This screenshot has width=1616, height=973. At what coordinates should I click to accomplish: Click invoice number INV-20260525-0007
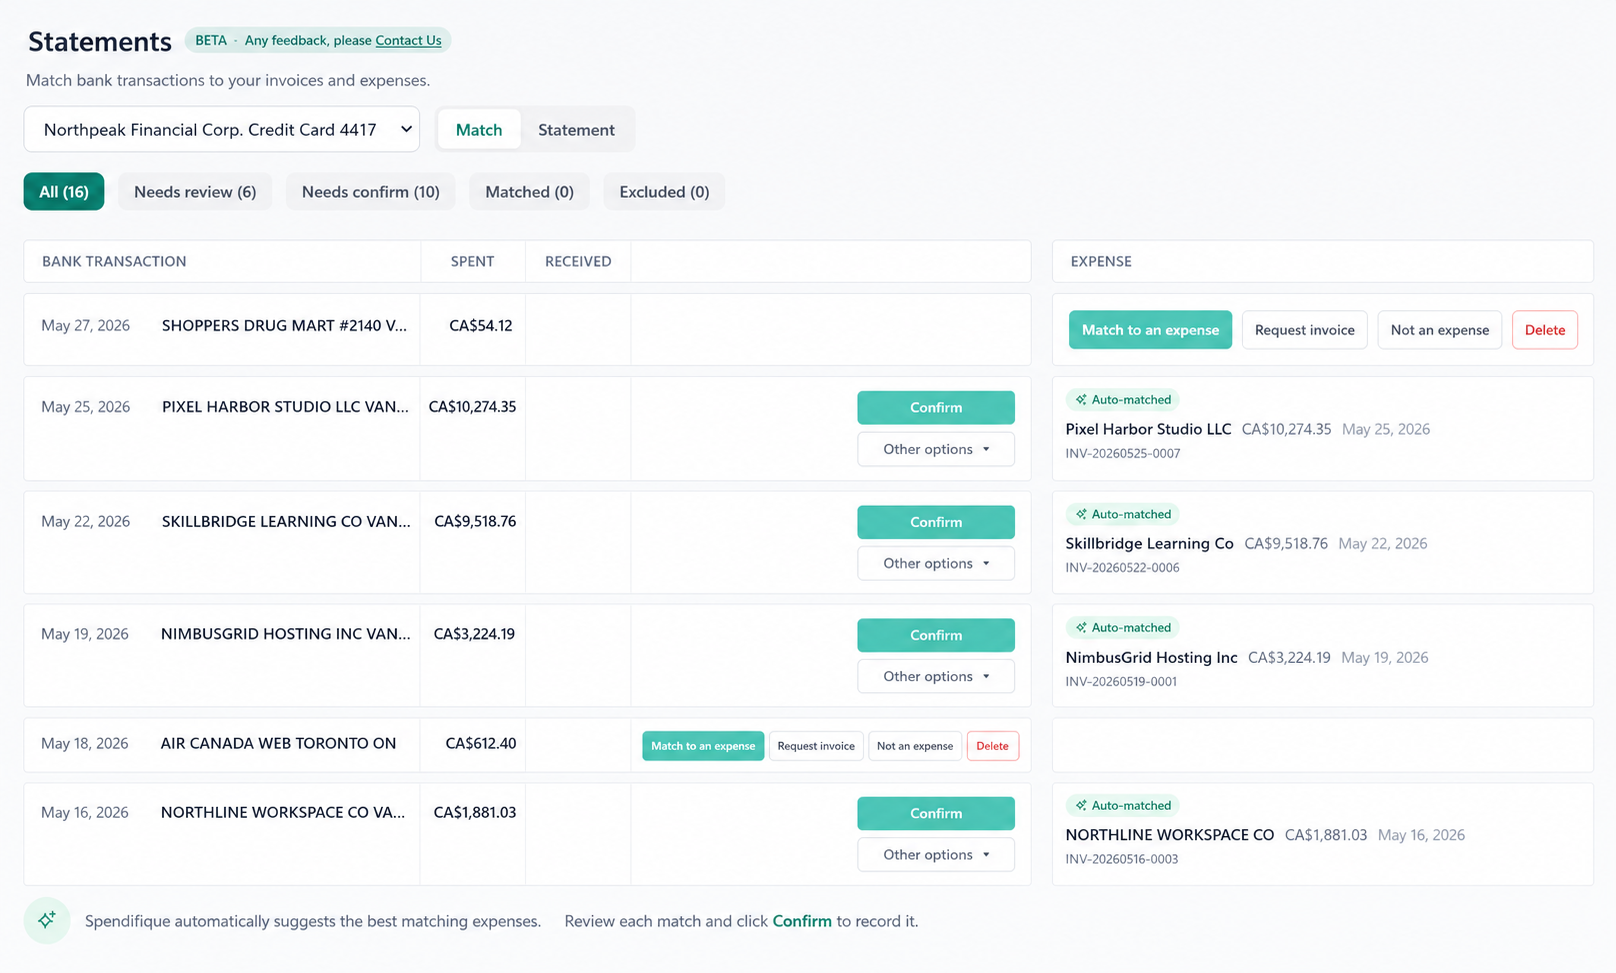pyautogui.click(x=1123, y=453)
